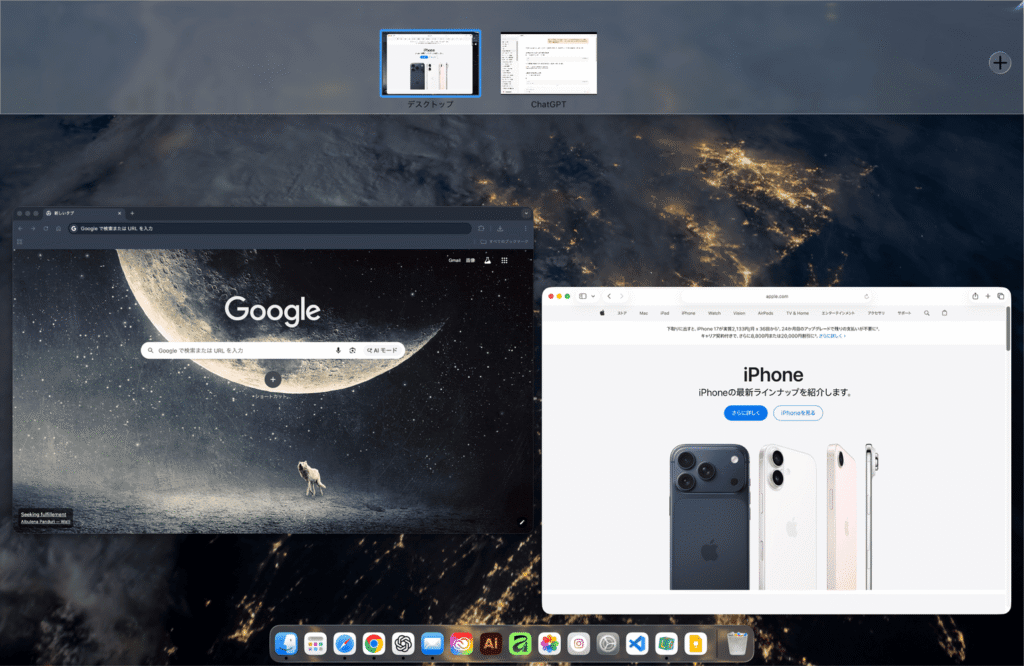Open the Photos app from Dock
The height and width of the screenshot is (666, 1024).
tap(549, 644)
